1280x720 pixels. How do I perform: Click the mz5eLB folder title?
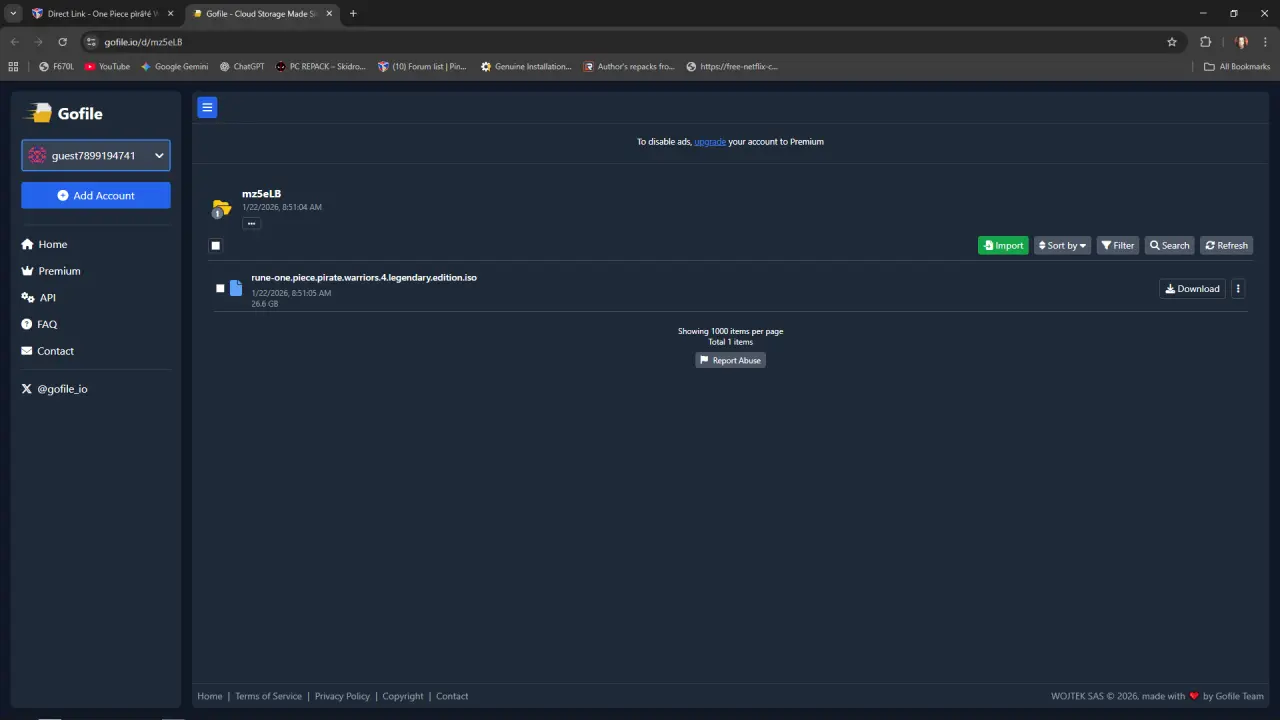pyautogui.click(x=261, y=194)
